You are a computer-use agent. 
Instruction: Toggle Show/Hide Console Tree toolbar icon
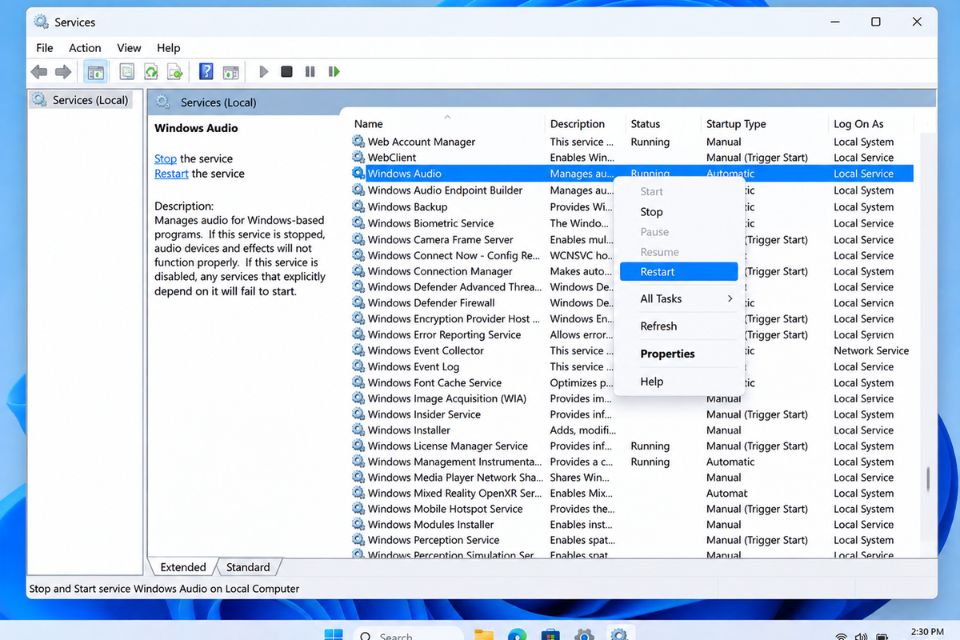pyautogui.click(x=96, y=72)
